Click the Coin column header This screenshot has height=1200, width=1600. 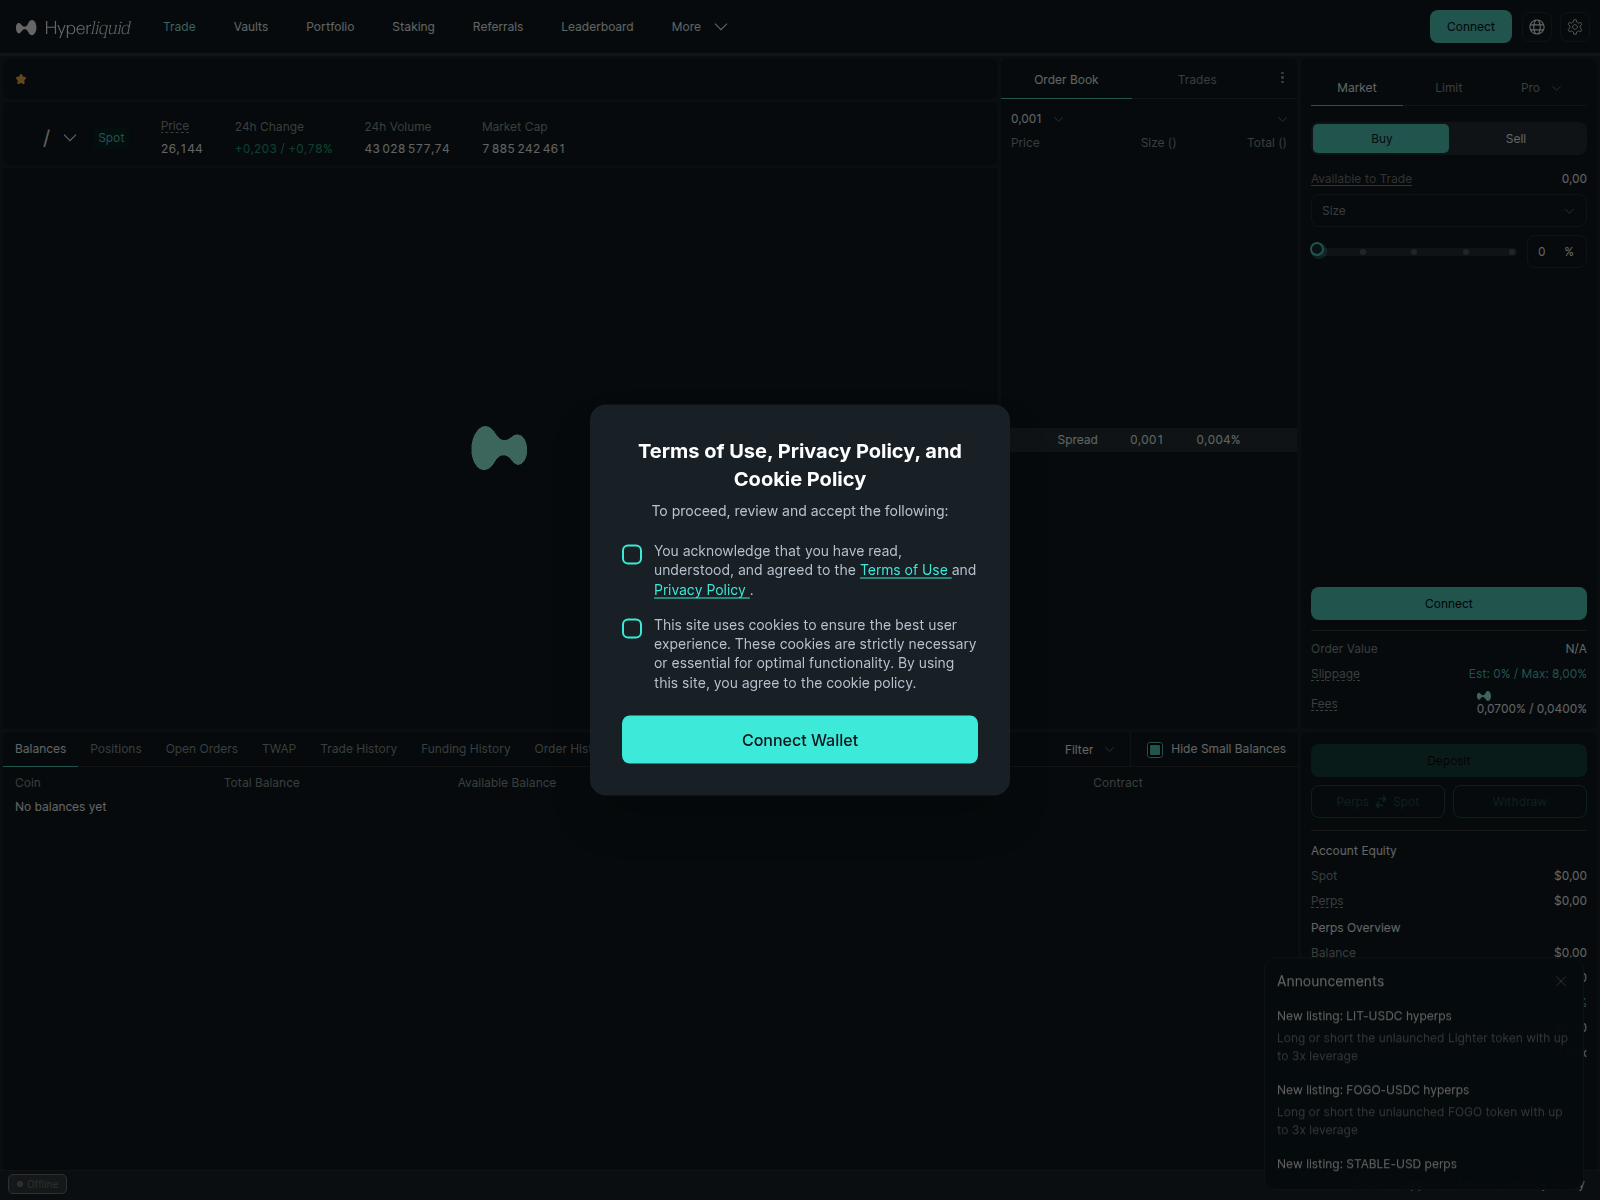(28, 783)
